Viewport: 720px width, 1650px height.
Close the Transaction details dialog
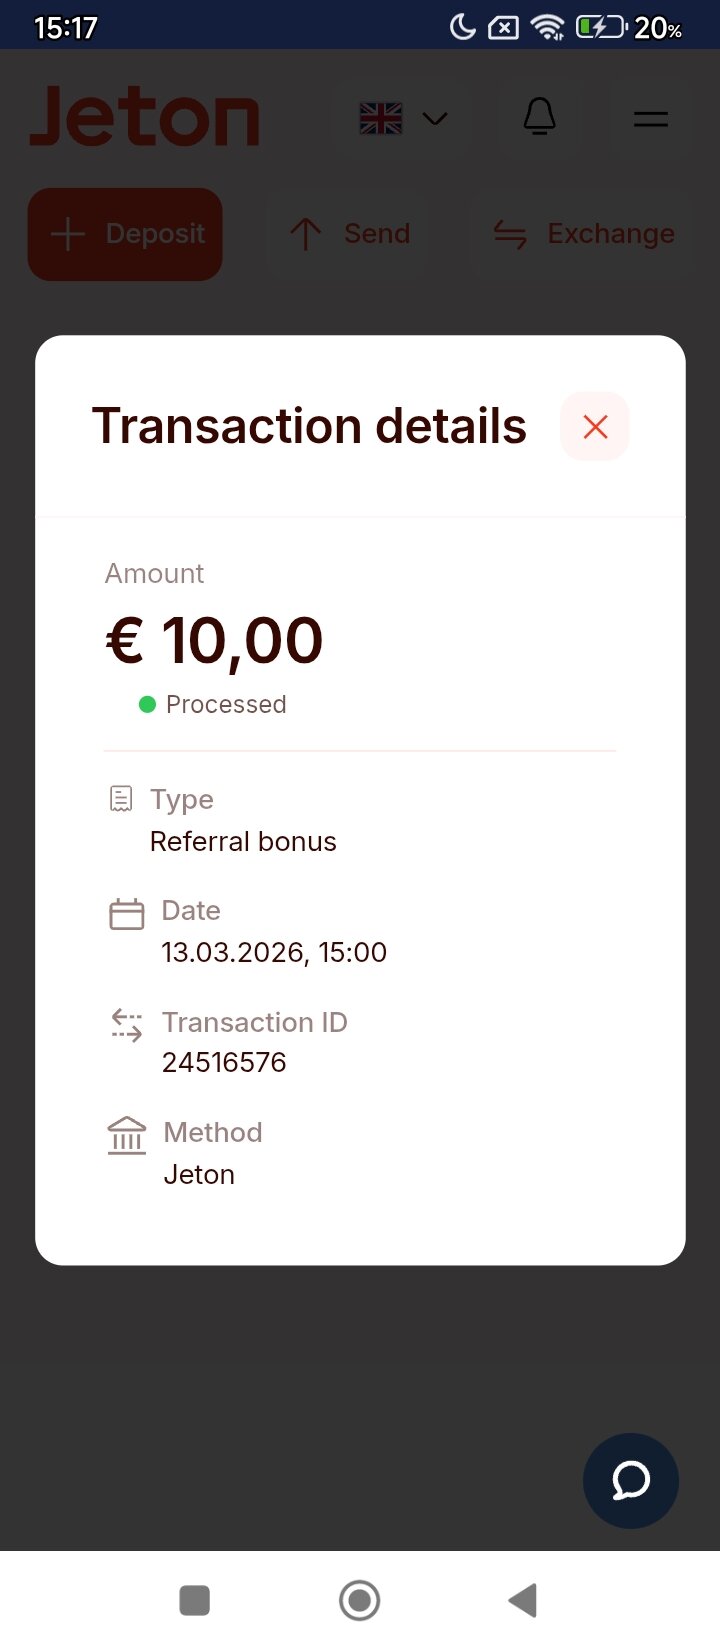click(595, 427)
